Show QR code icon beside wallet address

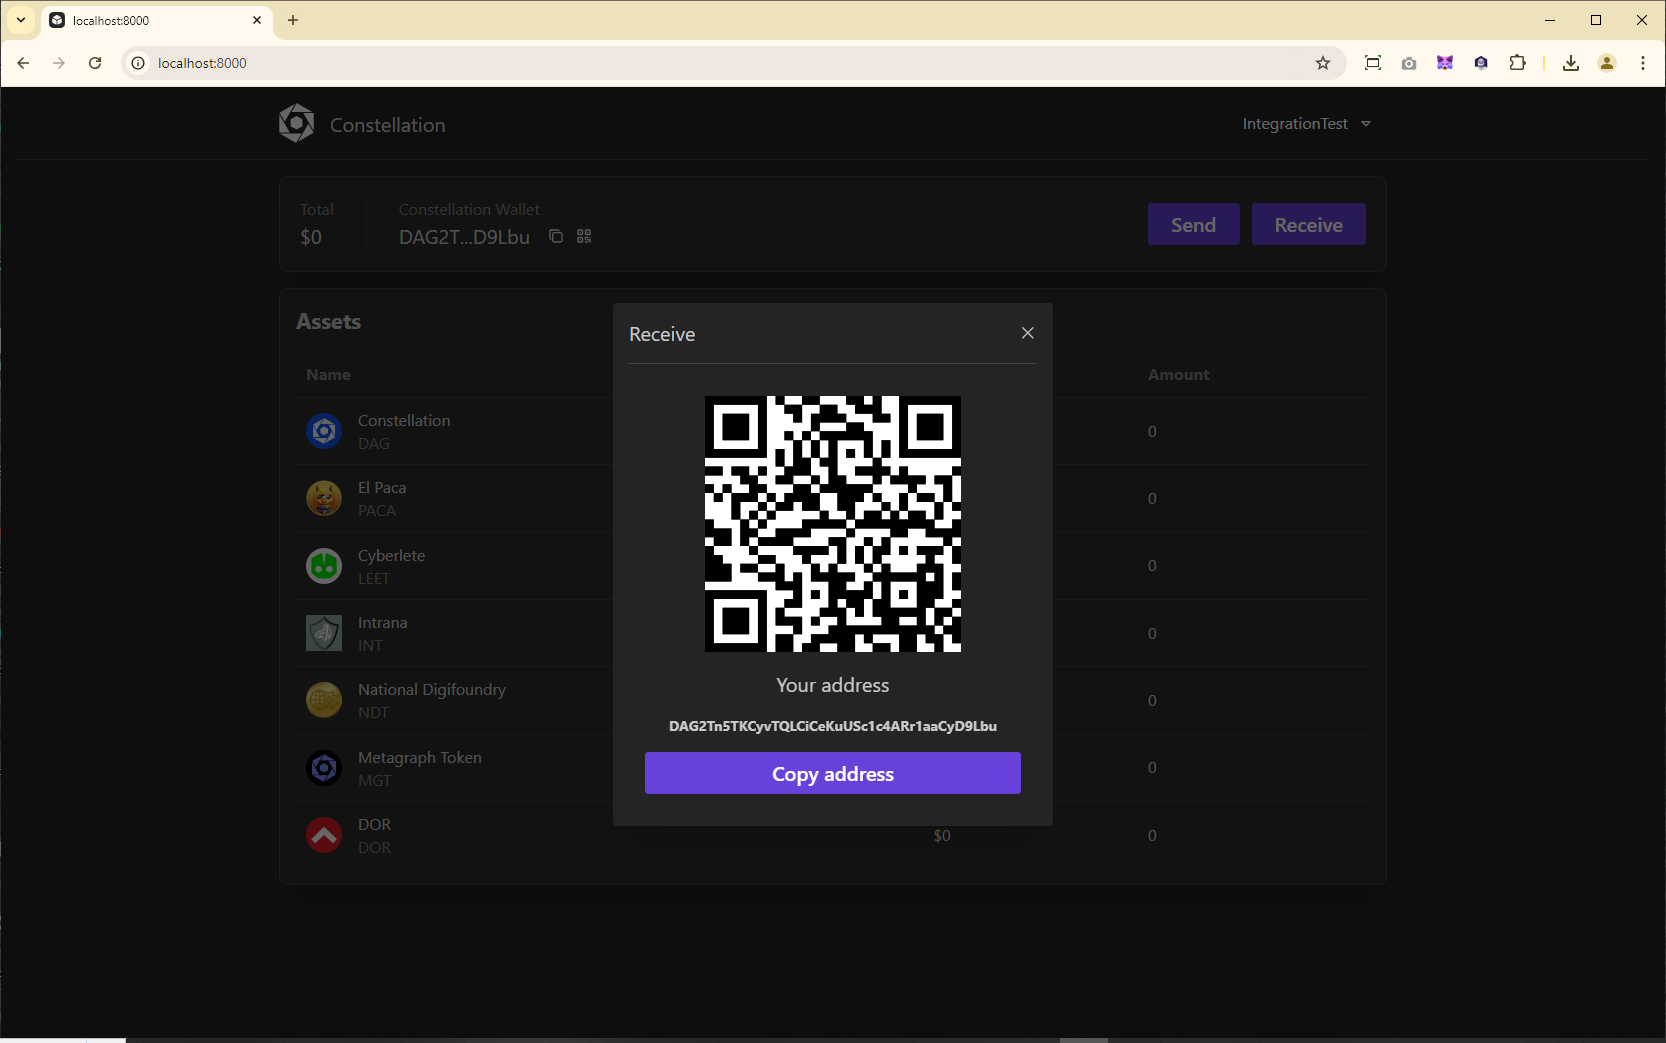coord(584,236)
